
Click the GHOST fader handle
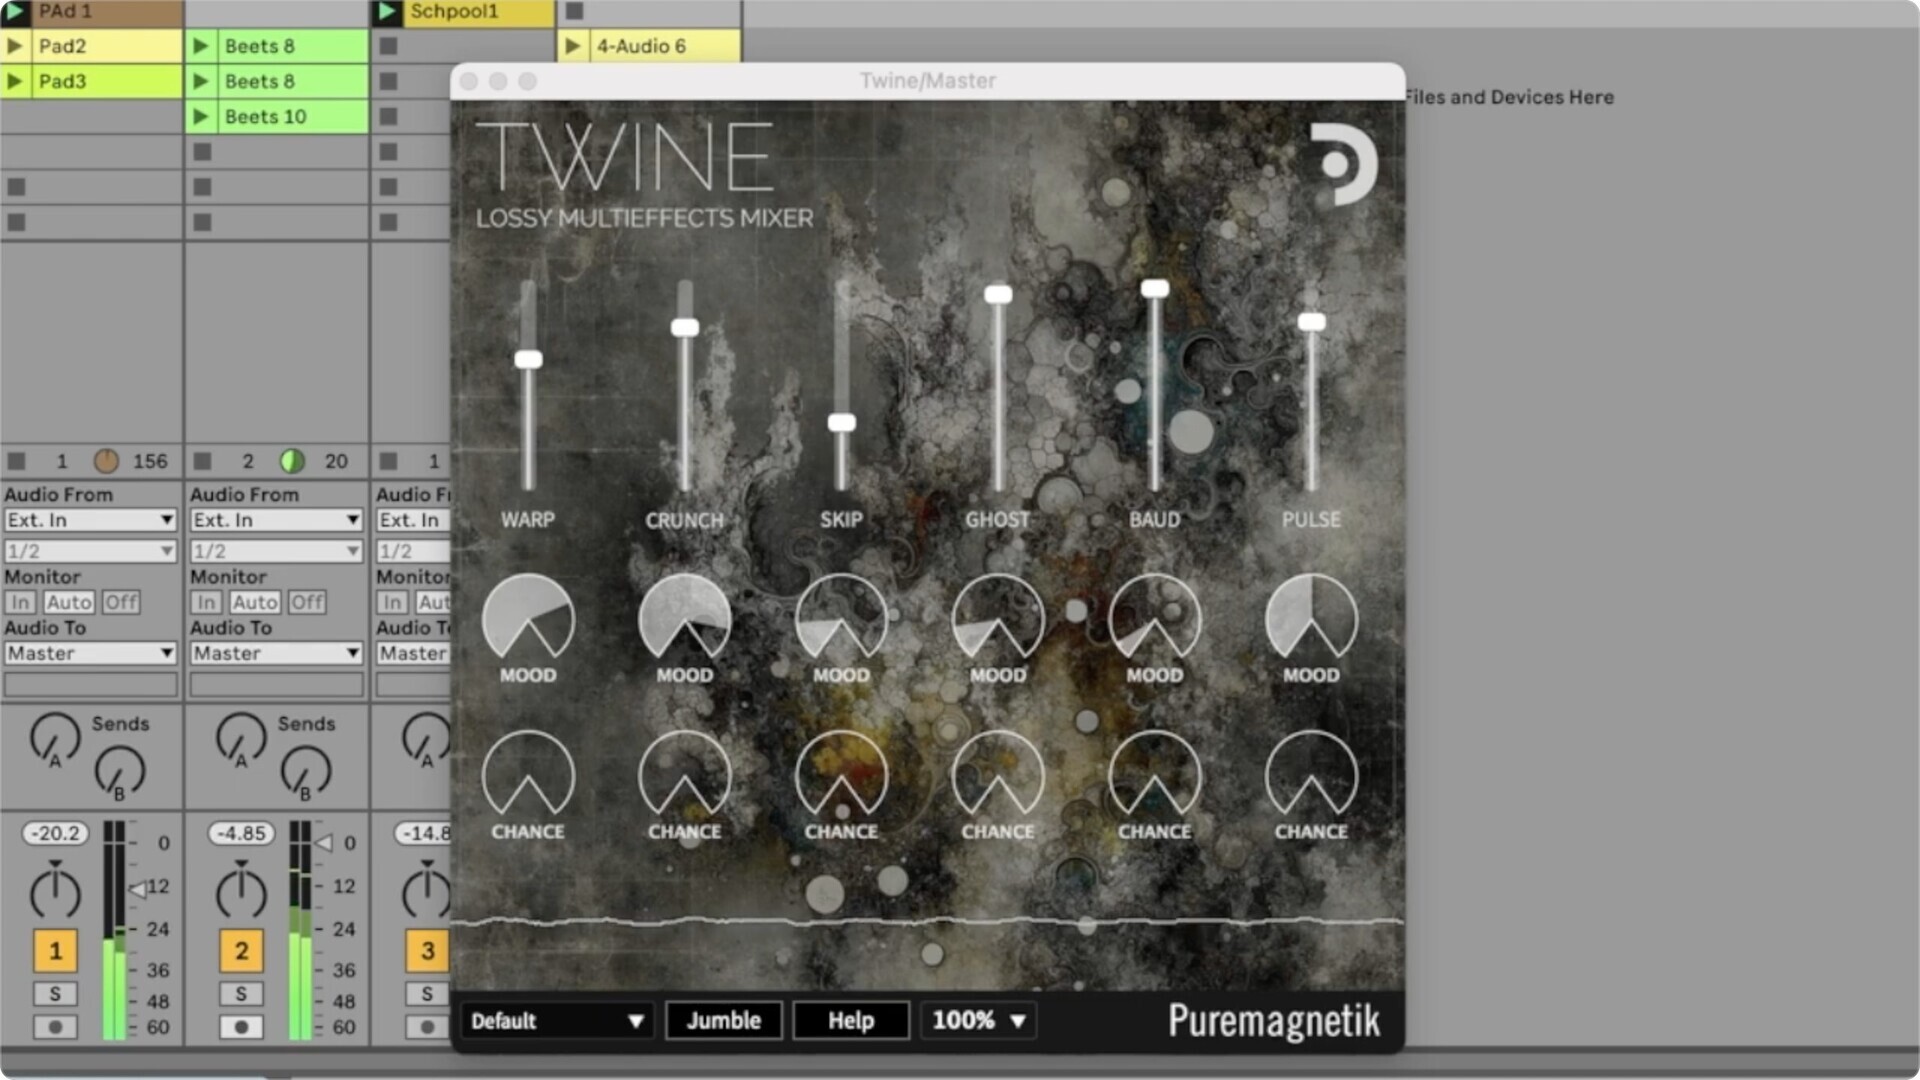pos(998,294)
